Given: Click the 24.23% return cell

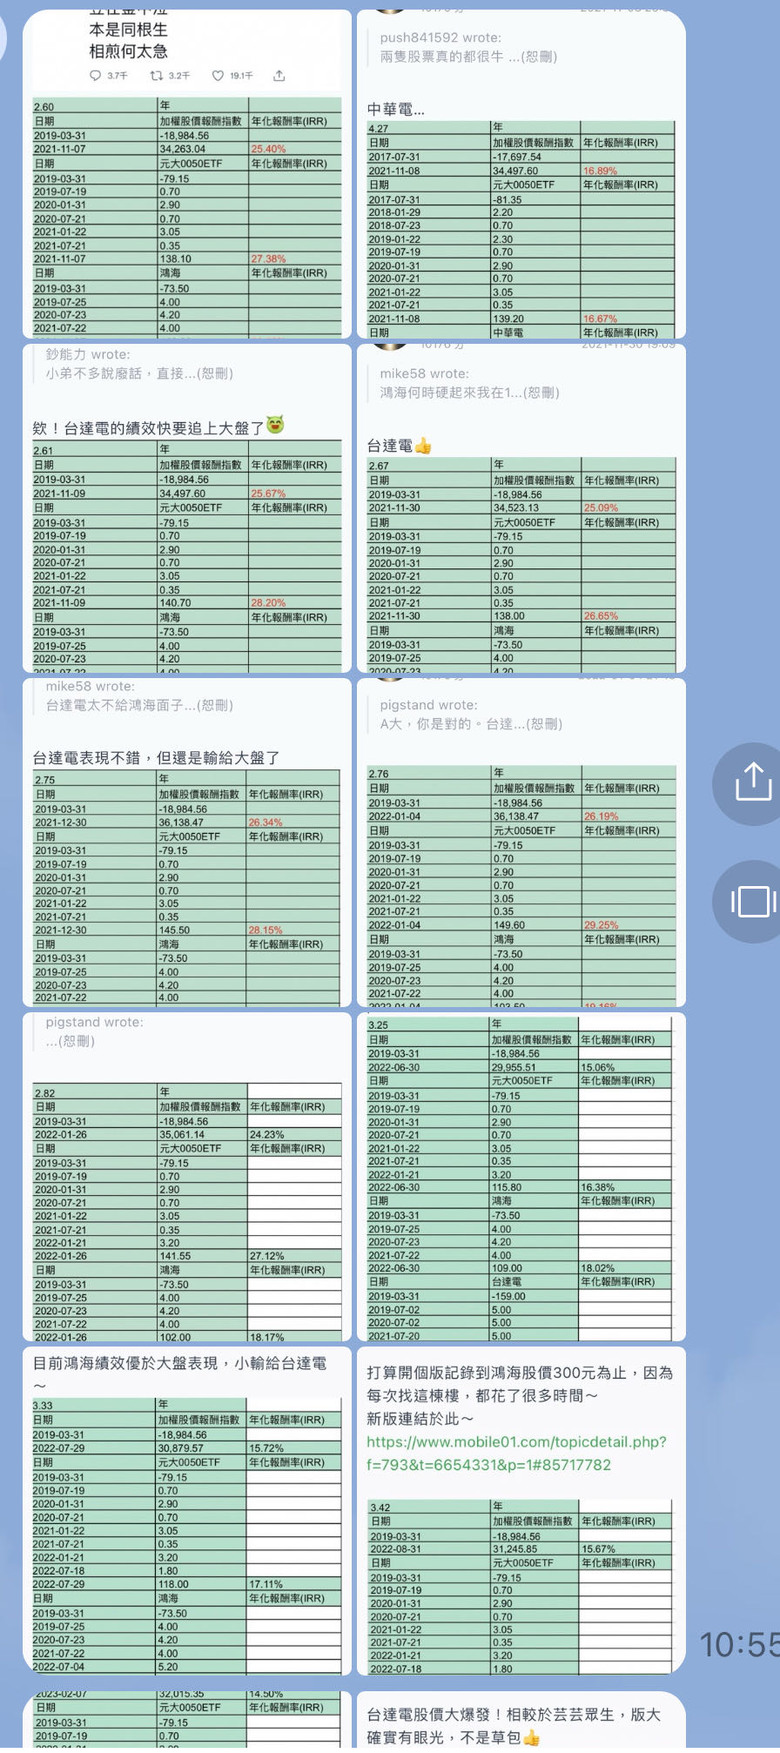Looking at the screenshot, I should click(295, 1134).
